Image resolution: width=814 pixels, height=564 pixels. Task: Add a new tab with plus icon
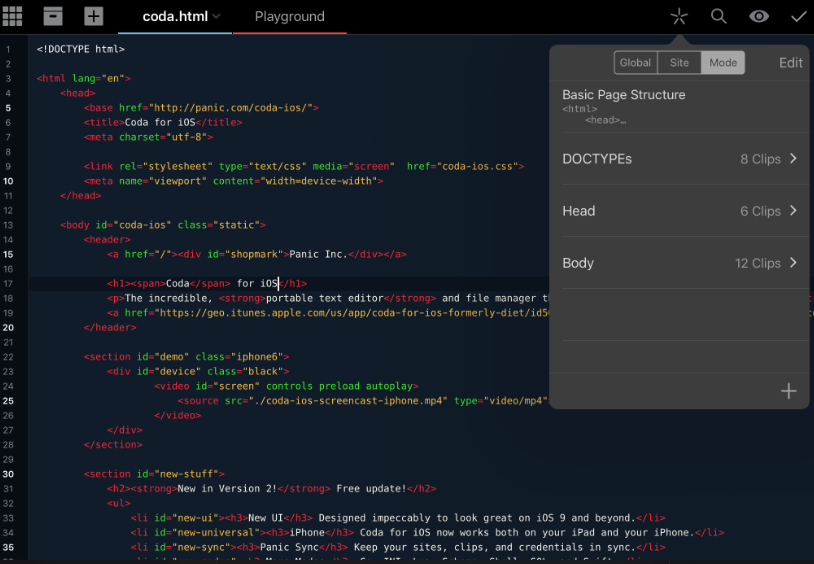point(93,16)
